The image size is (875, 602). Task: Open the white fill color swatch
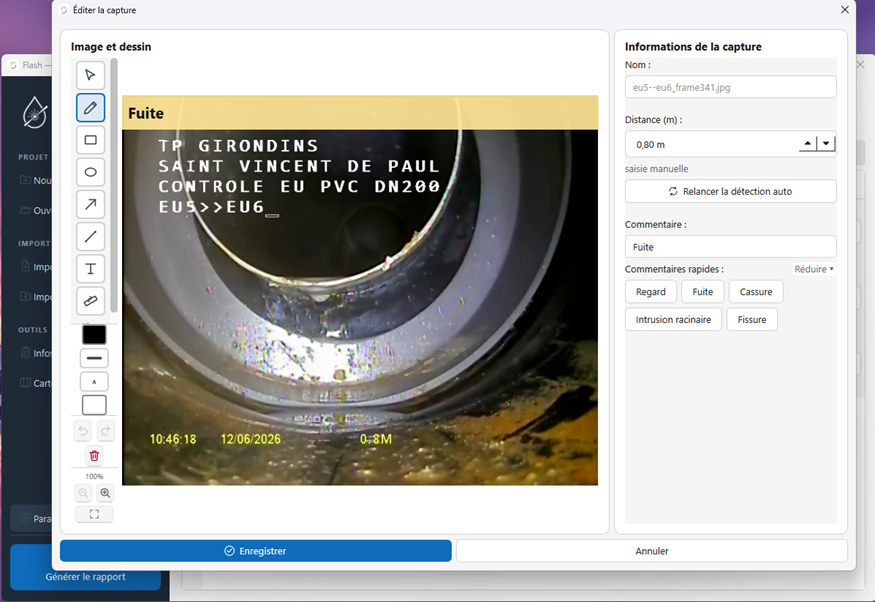[x=94, y=405]
